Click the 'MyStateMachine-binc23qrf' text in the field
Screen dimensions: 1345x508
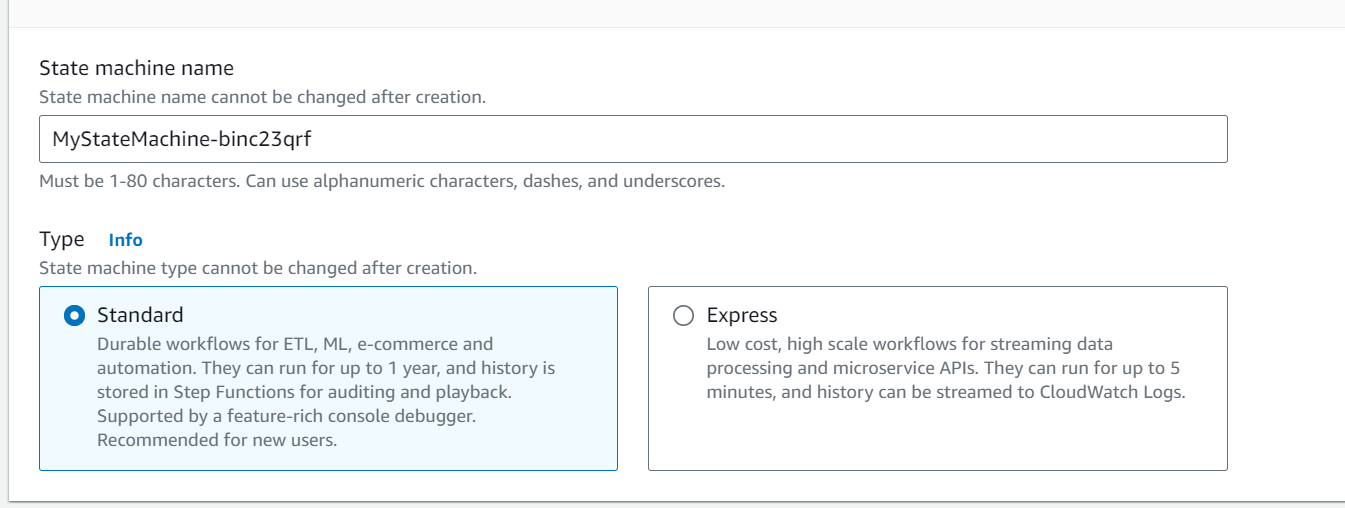pyautogui.click(x=182, y=139)
